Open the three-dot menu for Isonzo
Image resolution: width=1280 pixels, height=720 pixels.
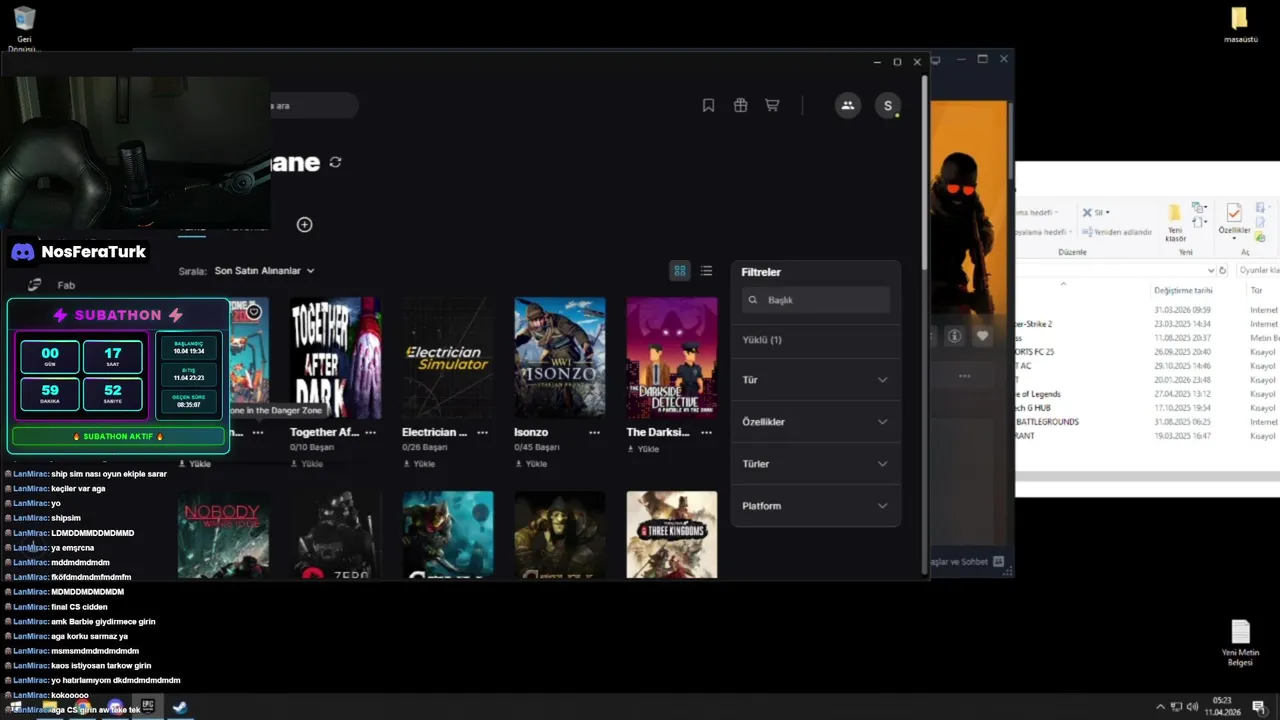pos(595,432)
